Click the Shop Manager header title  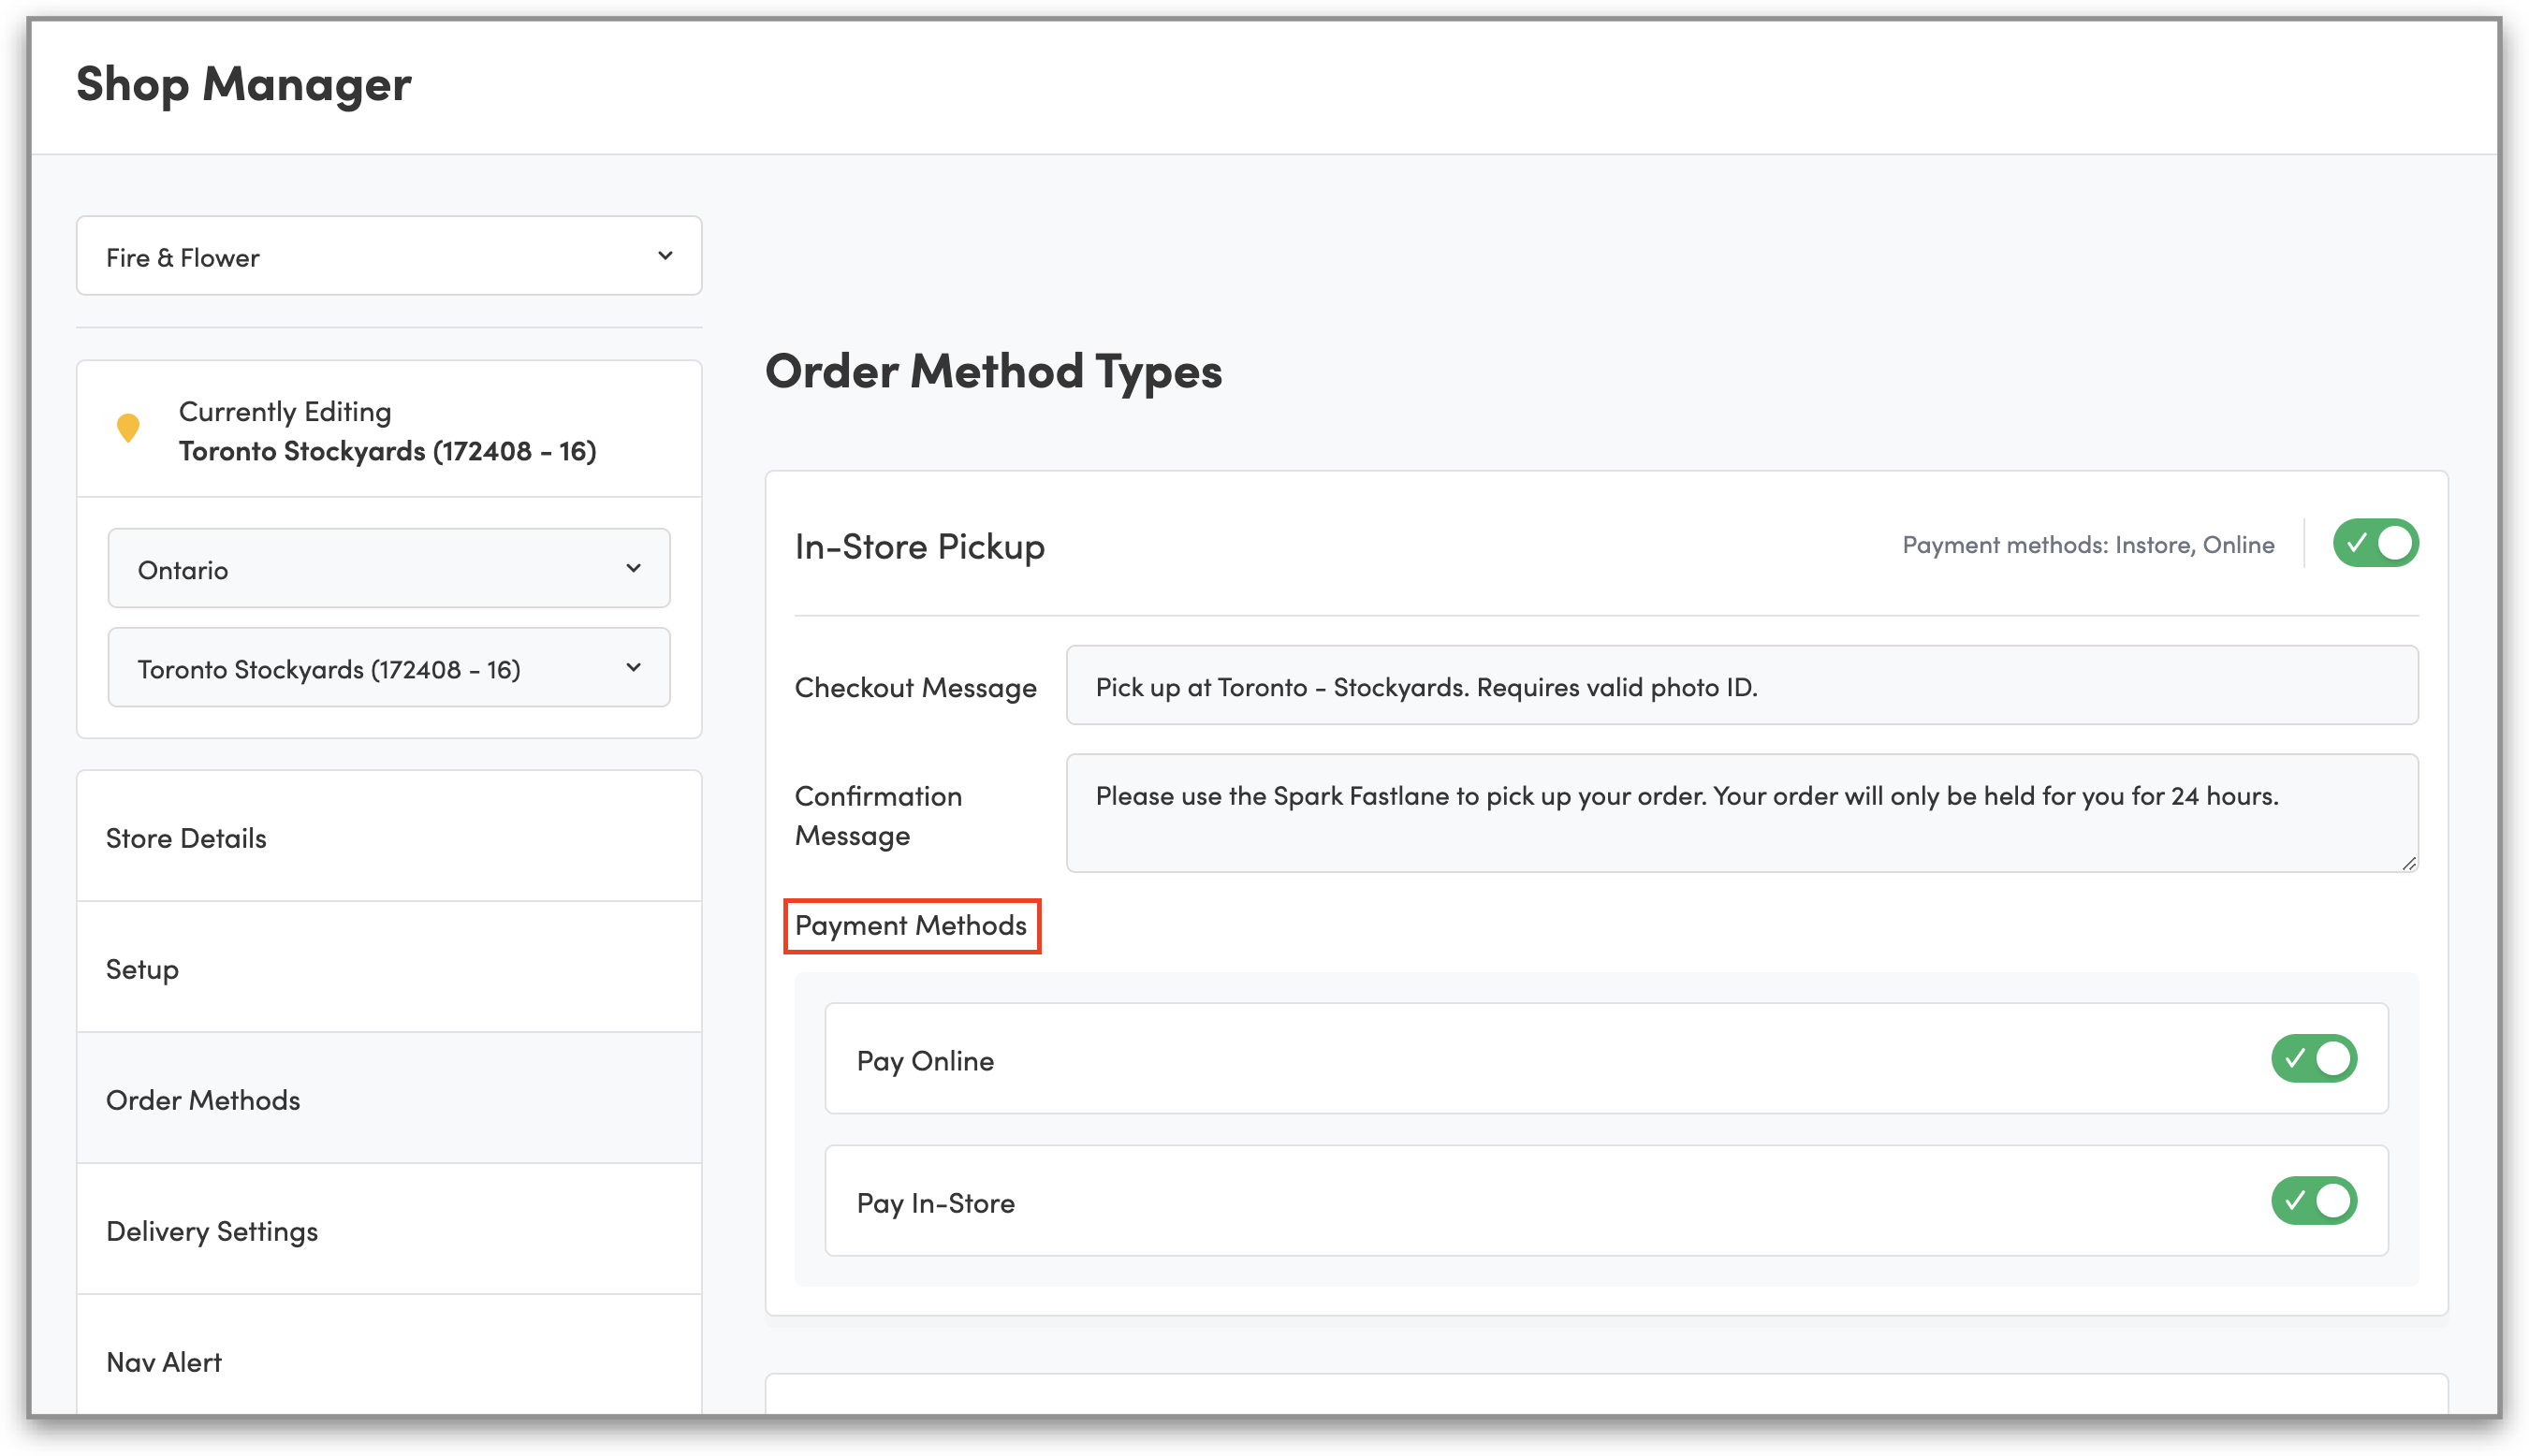[244, 84]
